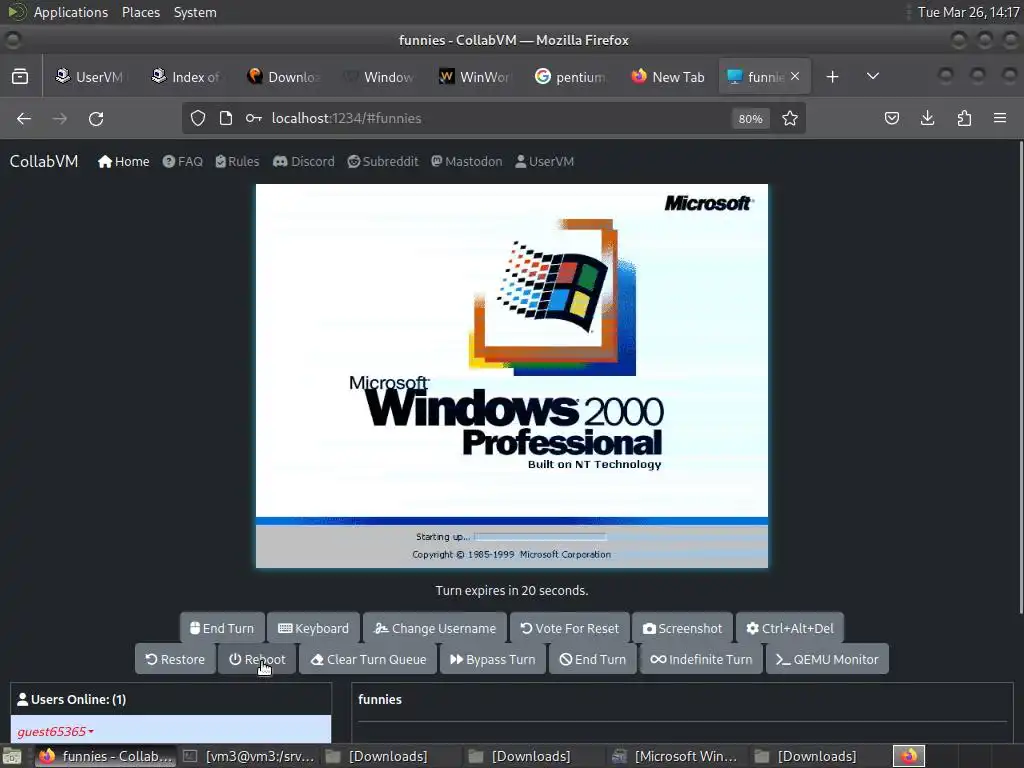Screen dimensions: 1024x768
Task: Bookmark this page with the star
Action: point(790,118)
